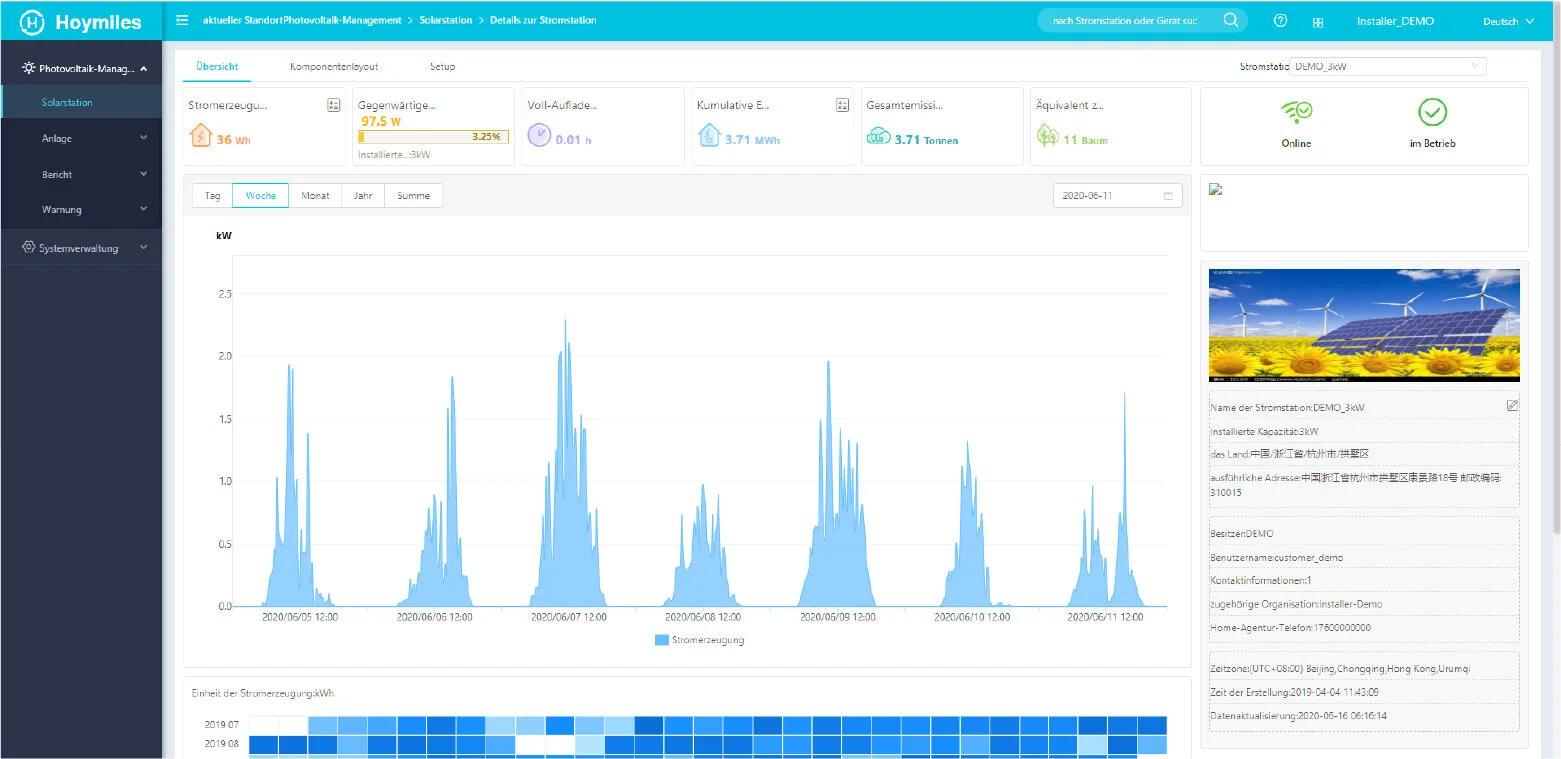Click the 36 Wh generation value

tap(234, 140)
